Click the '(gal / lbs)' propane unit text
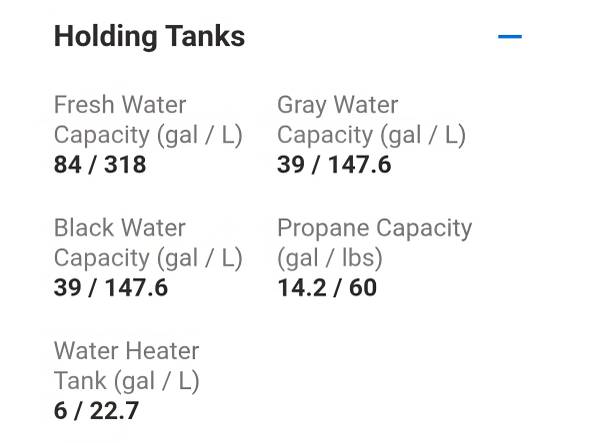600x443 pixels. [330, 258]
